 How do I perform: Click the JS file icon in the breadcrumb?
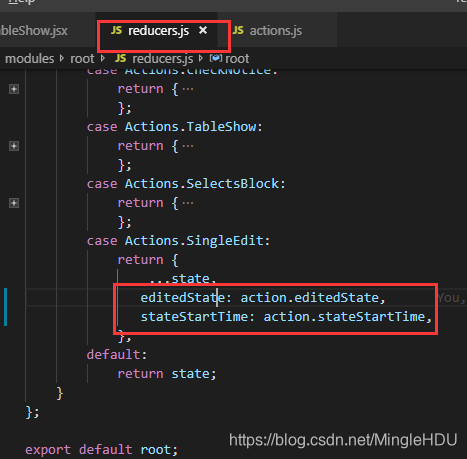(120, 58)
